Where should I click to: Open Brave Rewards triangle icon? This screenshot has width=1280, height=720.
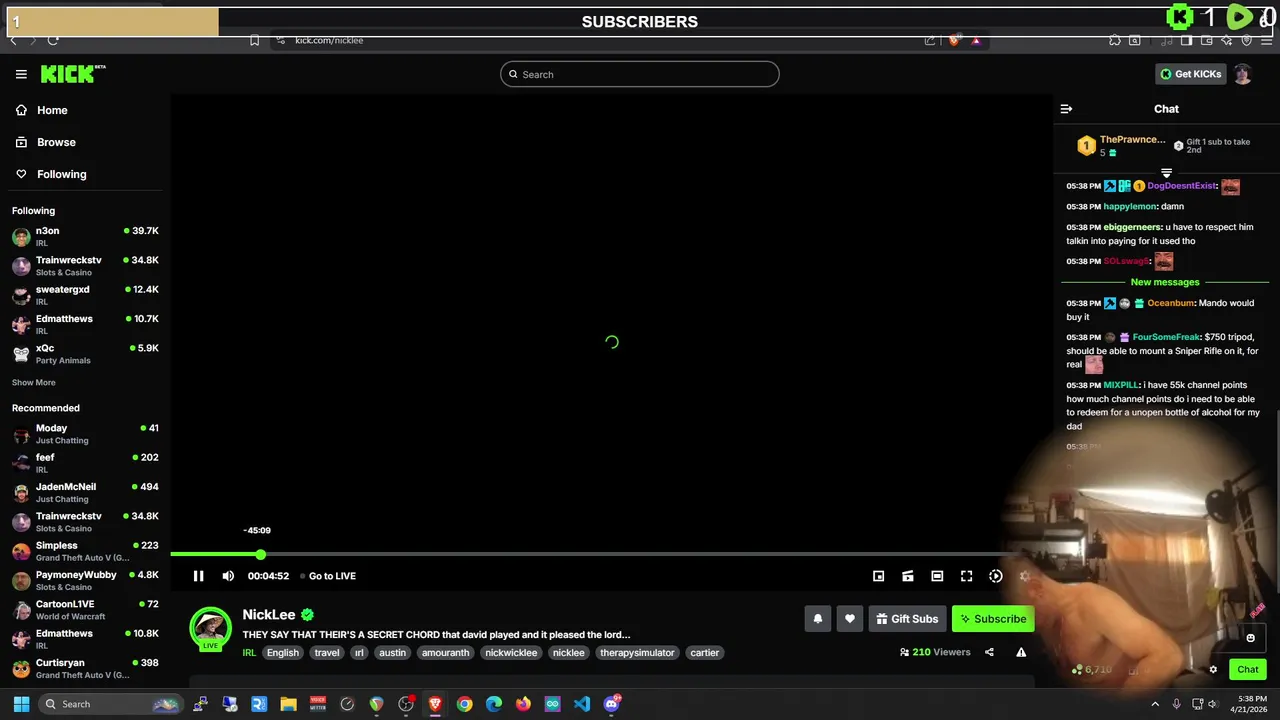tap(976, 40)
